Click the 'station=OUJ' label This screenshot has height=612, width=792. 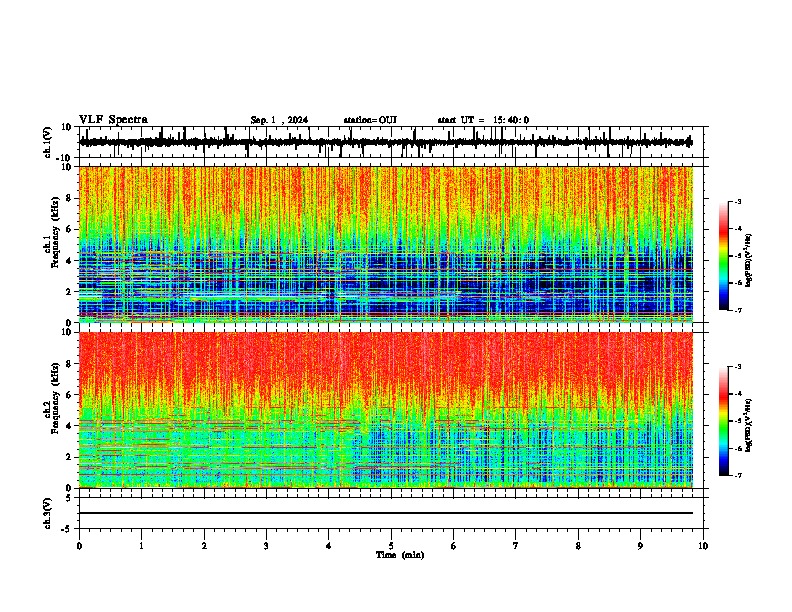point(370,120)
